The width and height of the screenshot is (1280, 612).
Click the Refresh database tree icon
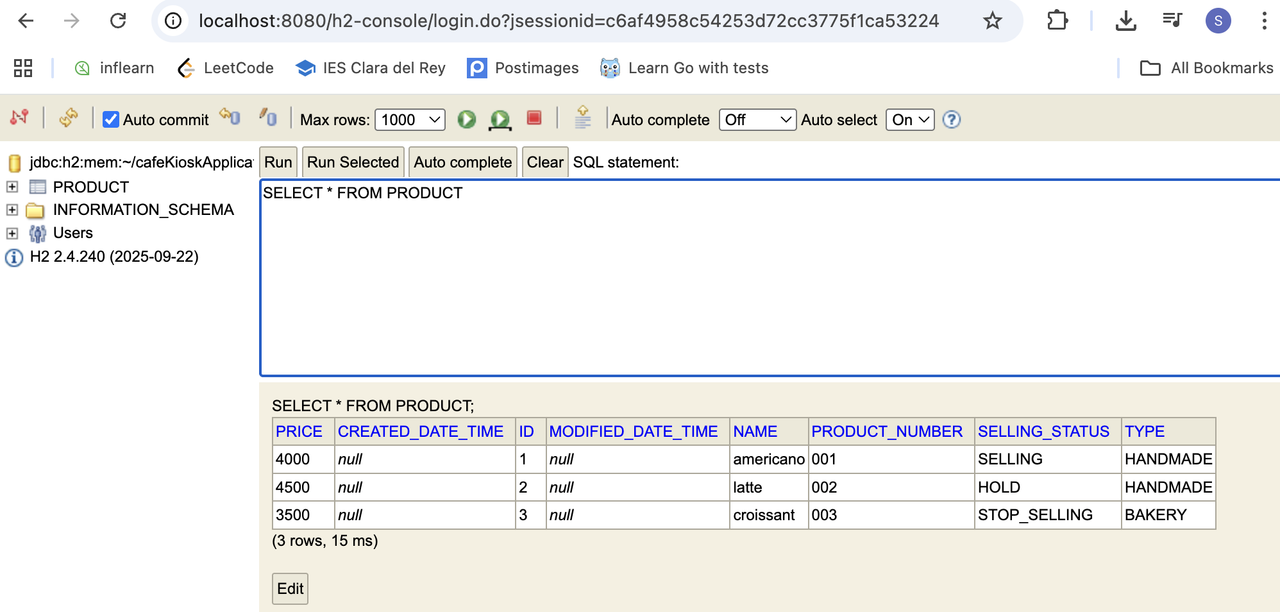tap(68, 118)
